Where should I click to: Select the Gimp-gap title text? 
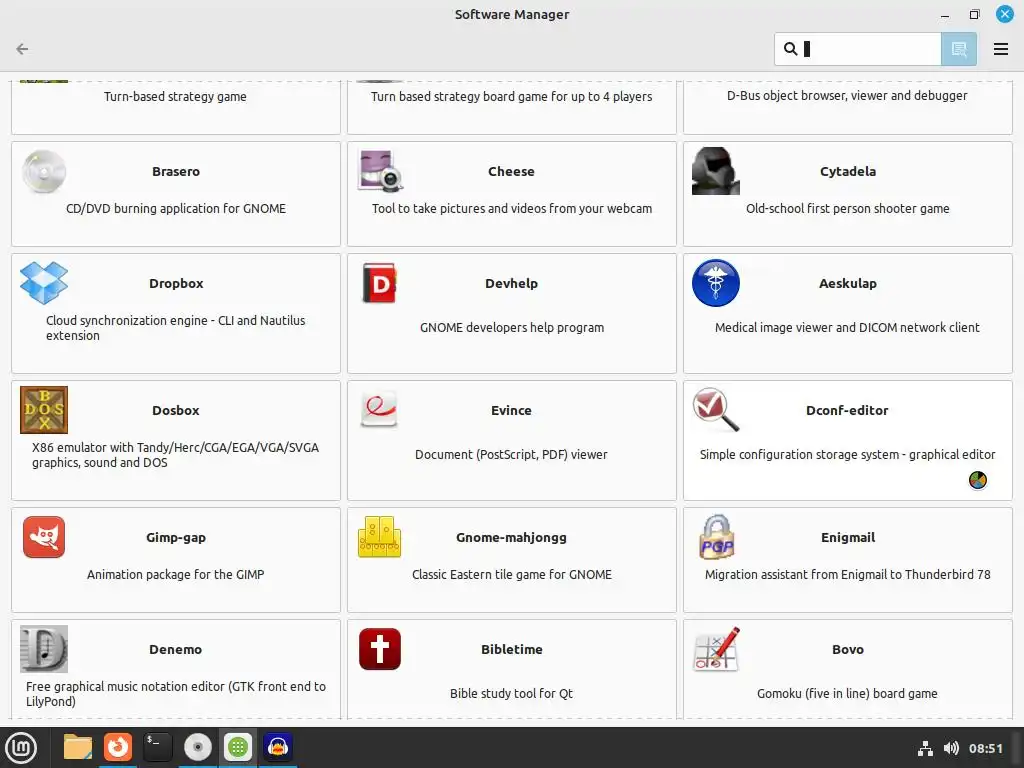tap(176, 537)
